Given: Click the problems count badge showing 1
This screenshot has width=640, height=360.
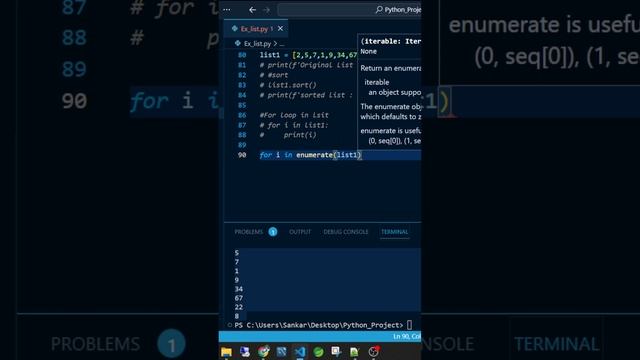Looking at the screenshot, I should (x=273, y=232).
